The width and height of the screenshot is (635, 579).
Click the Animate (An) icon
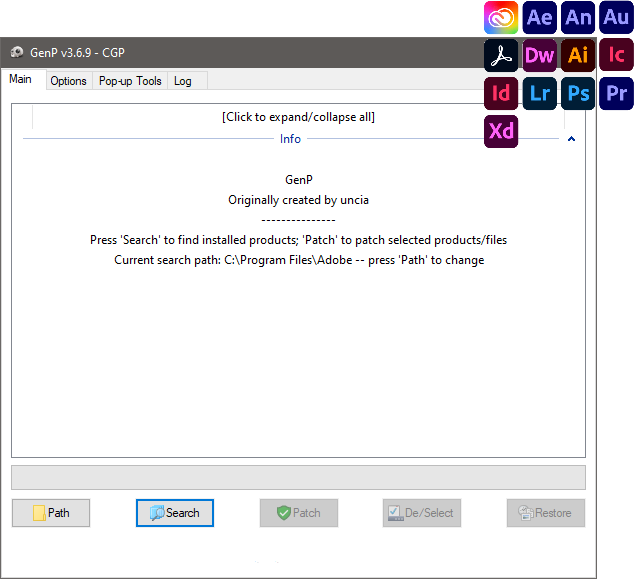(578, 17)
